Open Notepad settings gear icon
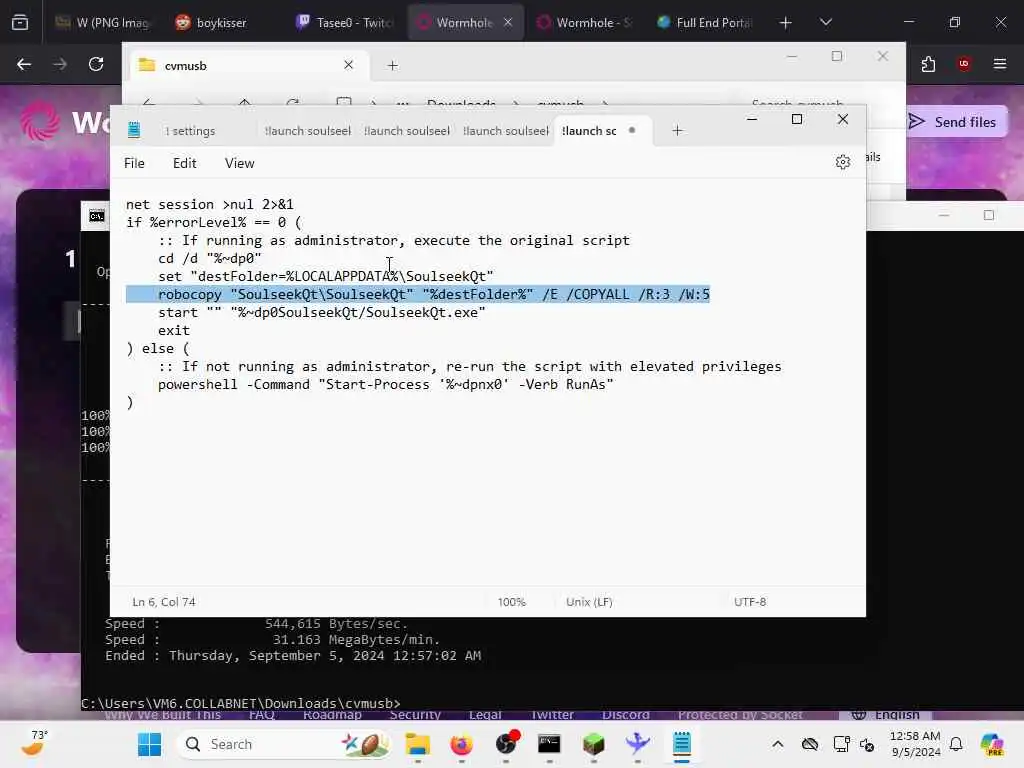Image resolution: width=1024 pixels, height=768 pixels. (842, 162)
